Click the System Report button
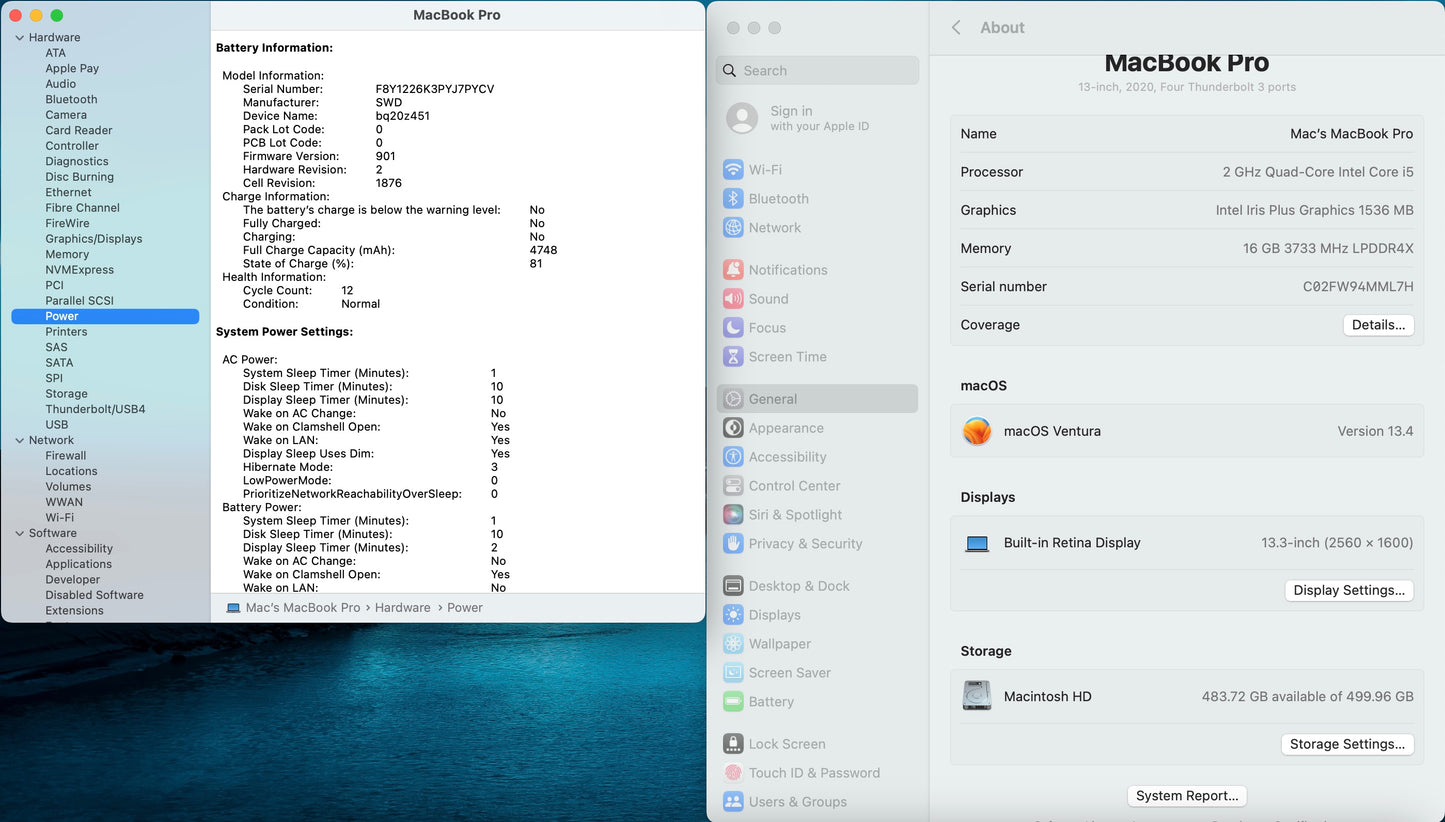The image size is (1445, 822). point(1187,796)
